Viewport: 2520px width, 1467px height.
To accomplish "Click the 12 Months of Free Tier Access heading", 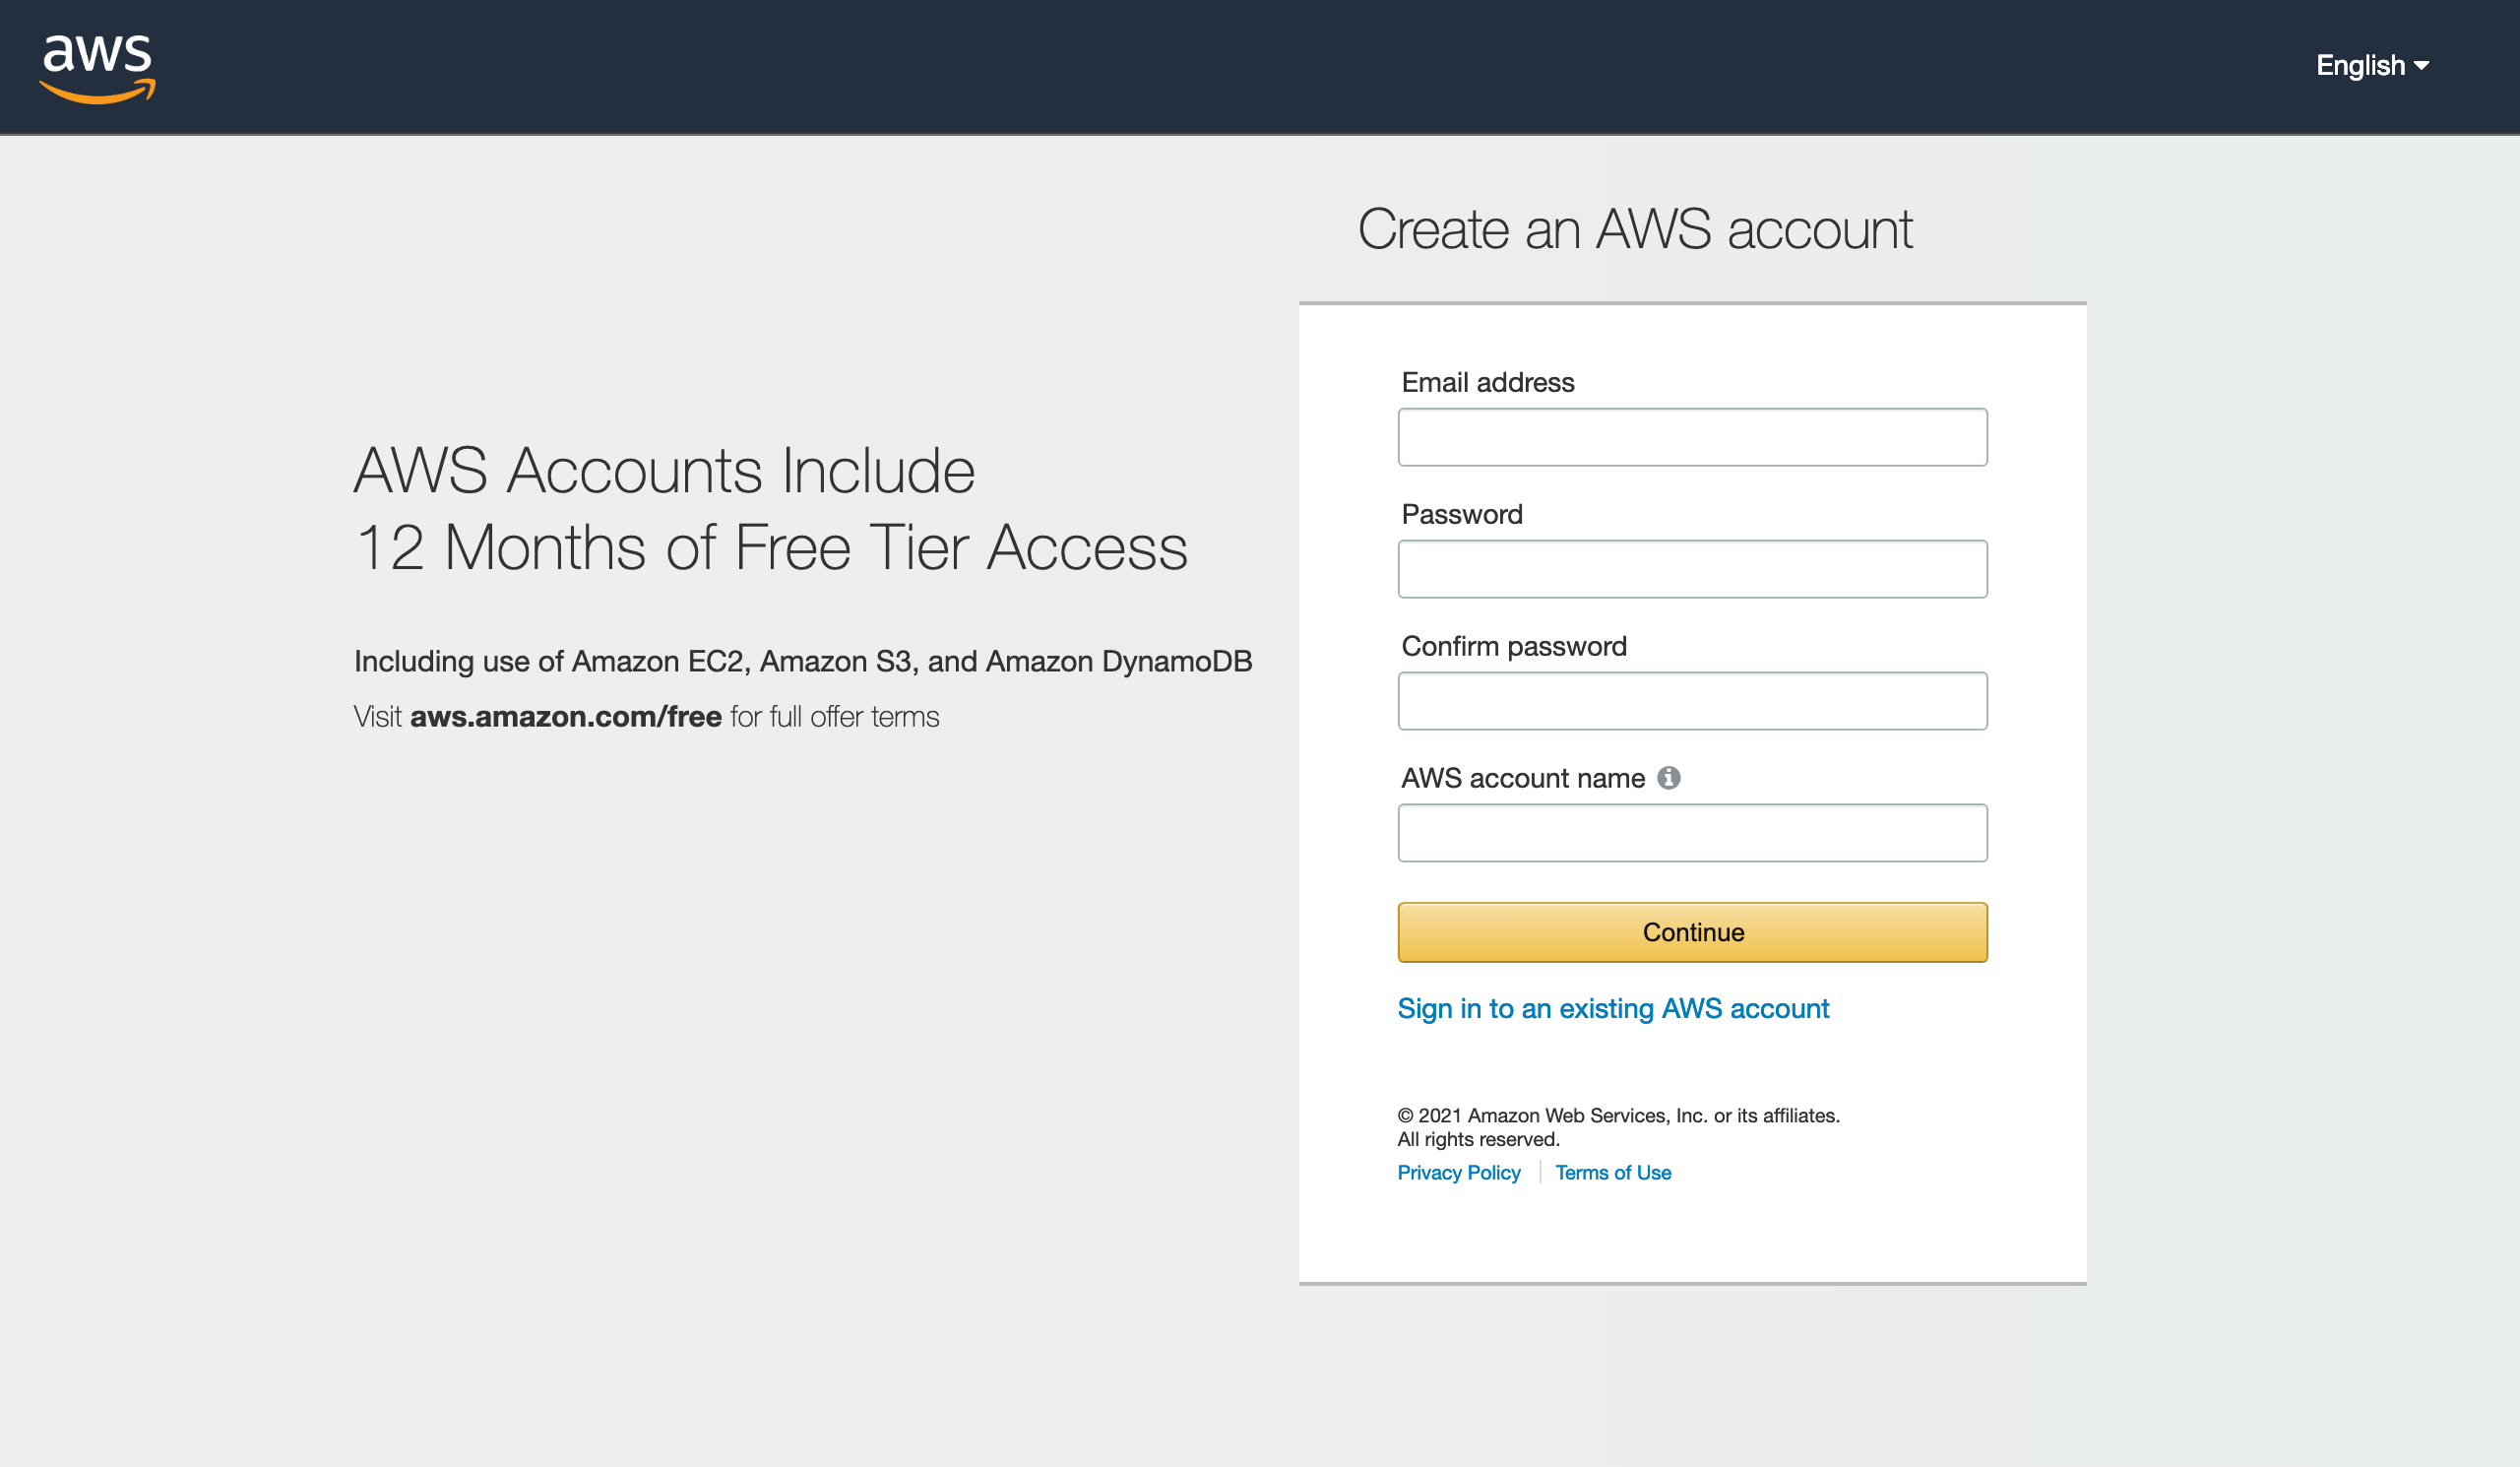I will pos(771,547).
